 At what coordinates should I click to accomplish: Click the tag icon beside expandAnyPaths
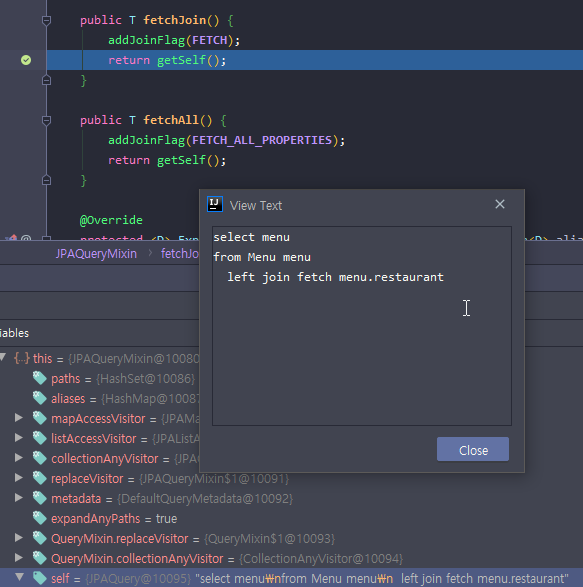[39, 518]
